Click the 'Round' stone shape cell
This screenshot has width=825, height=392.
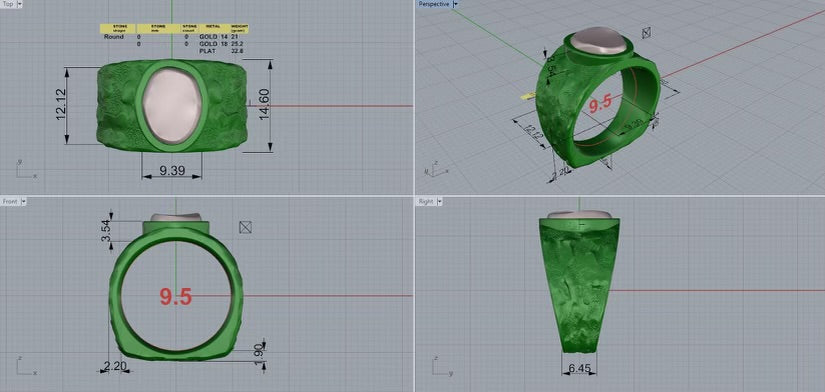(x=114, y=37)
